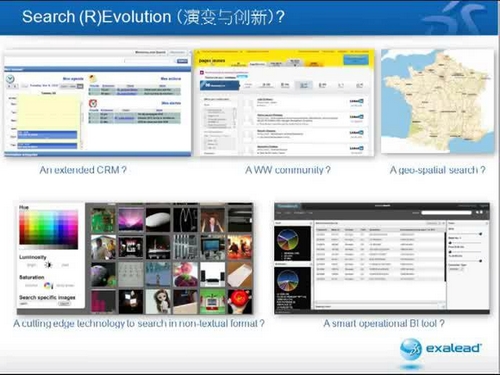Open the dropdown at the bottom of the BI filters
Image resolution: width=500 pixels, height=375 pixels.
coord(457,269)
